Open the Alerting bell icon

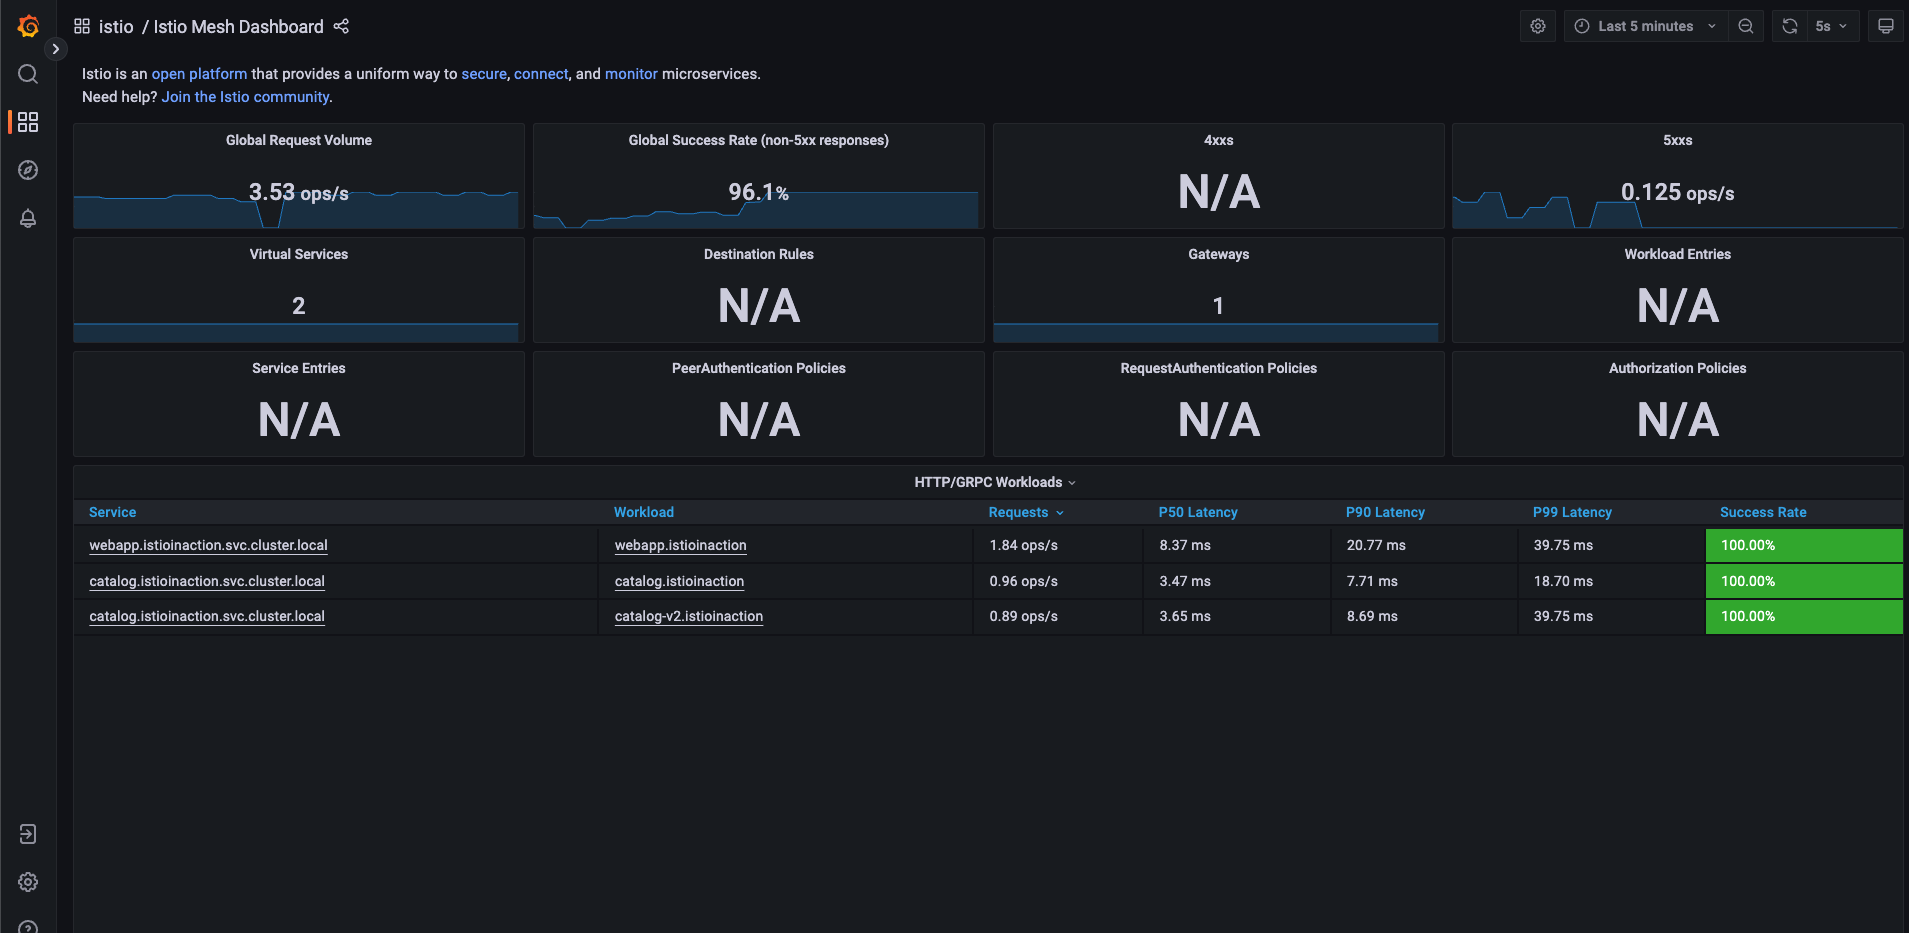(x=28, y=218)
